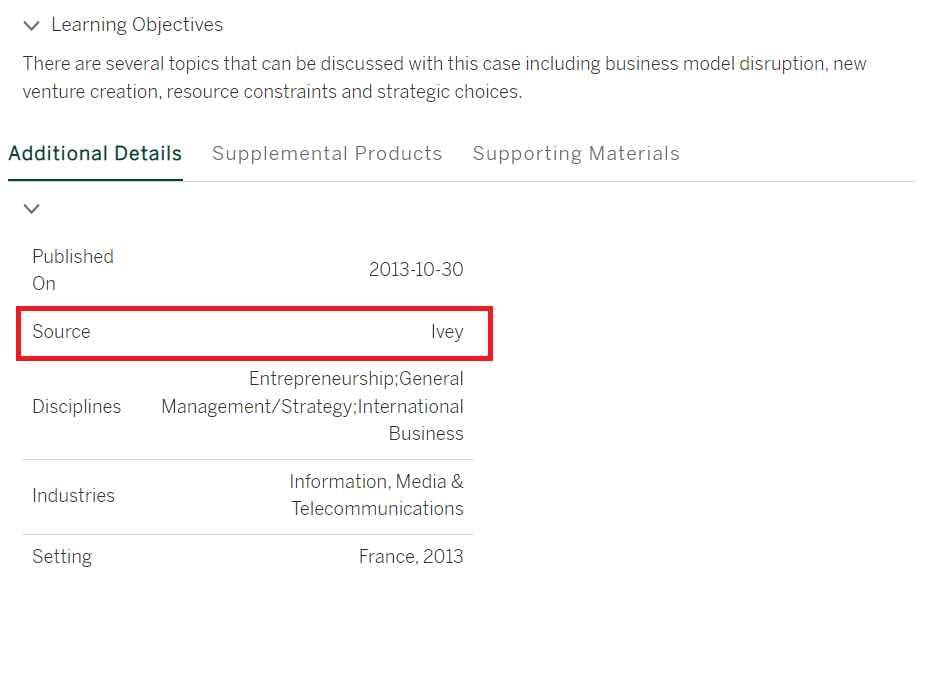
Task: Click the Published On label
Action: [72, 270]
